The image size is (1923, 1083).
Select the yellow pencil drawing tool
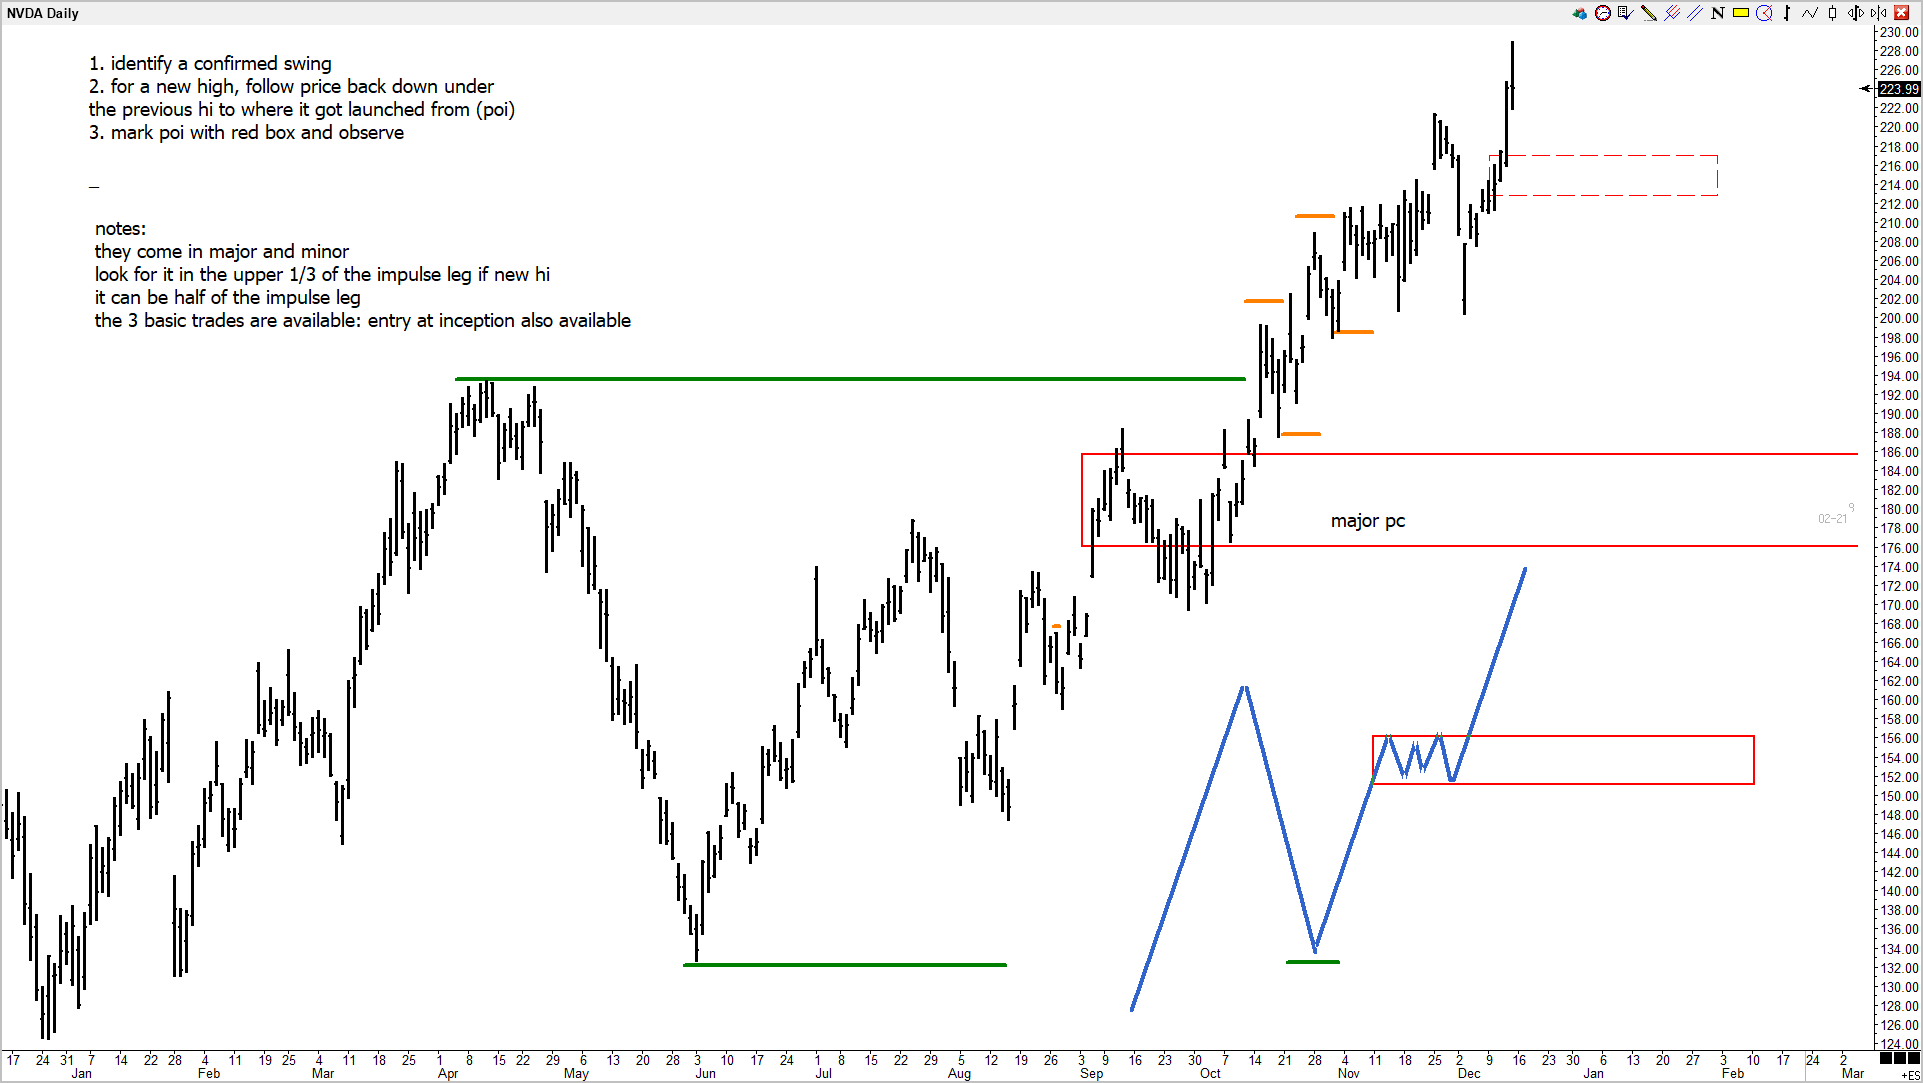(1649, 13)
